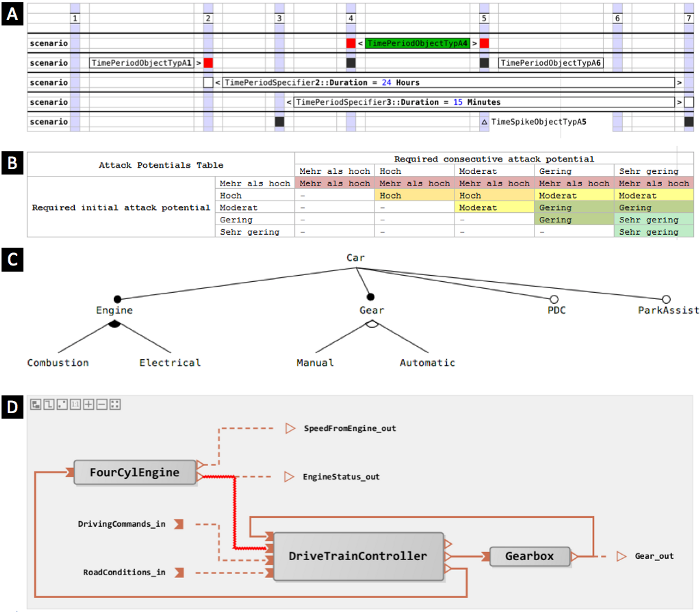Click the Gear feature group node
This screenshot has width=700, height=612.
point(372,298)
